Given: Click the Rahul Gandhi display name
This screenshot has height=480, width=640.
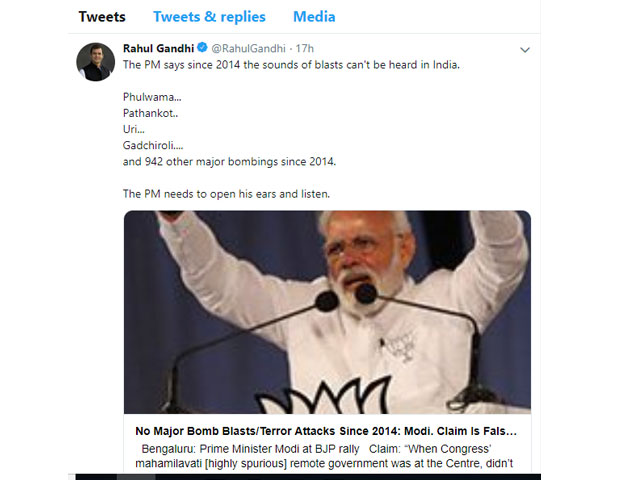Looking at the screenshot, I should [x=158, y=47].
